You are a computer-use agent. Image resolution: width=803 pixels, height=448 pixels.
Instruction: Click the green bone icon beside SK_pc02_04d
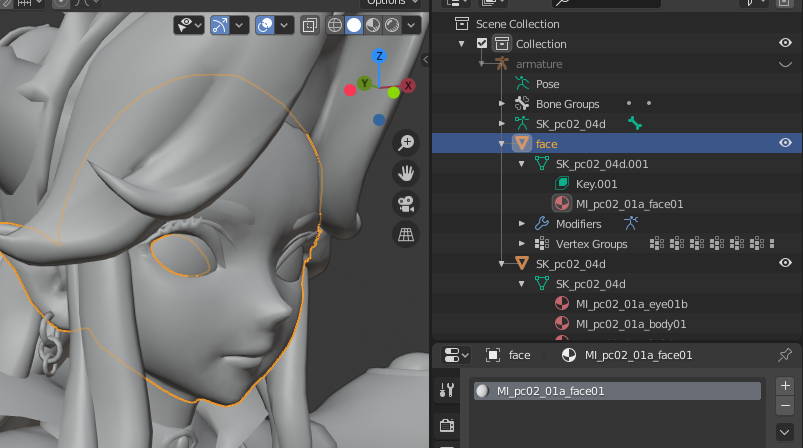click(635, 123)
